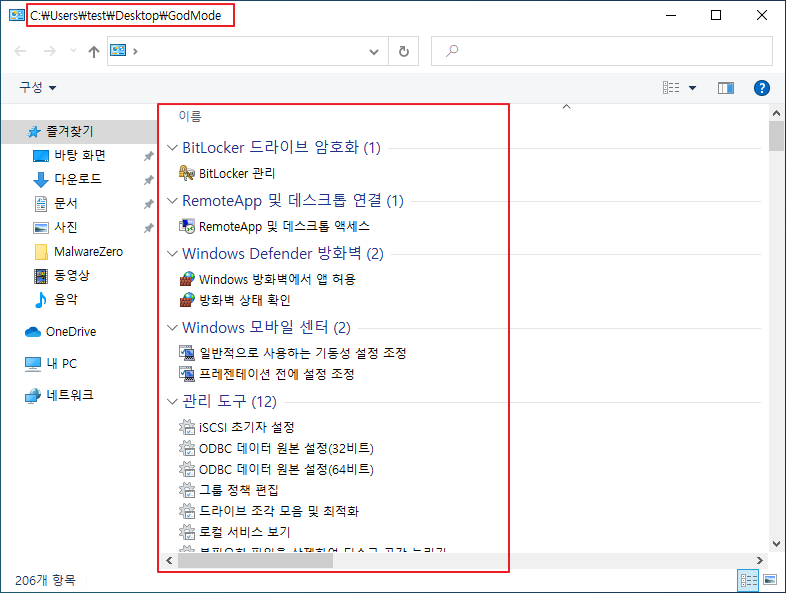Open address bar history dropdown

(x=373, y=51)
